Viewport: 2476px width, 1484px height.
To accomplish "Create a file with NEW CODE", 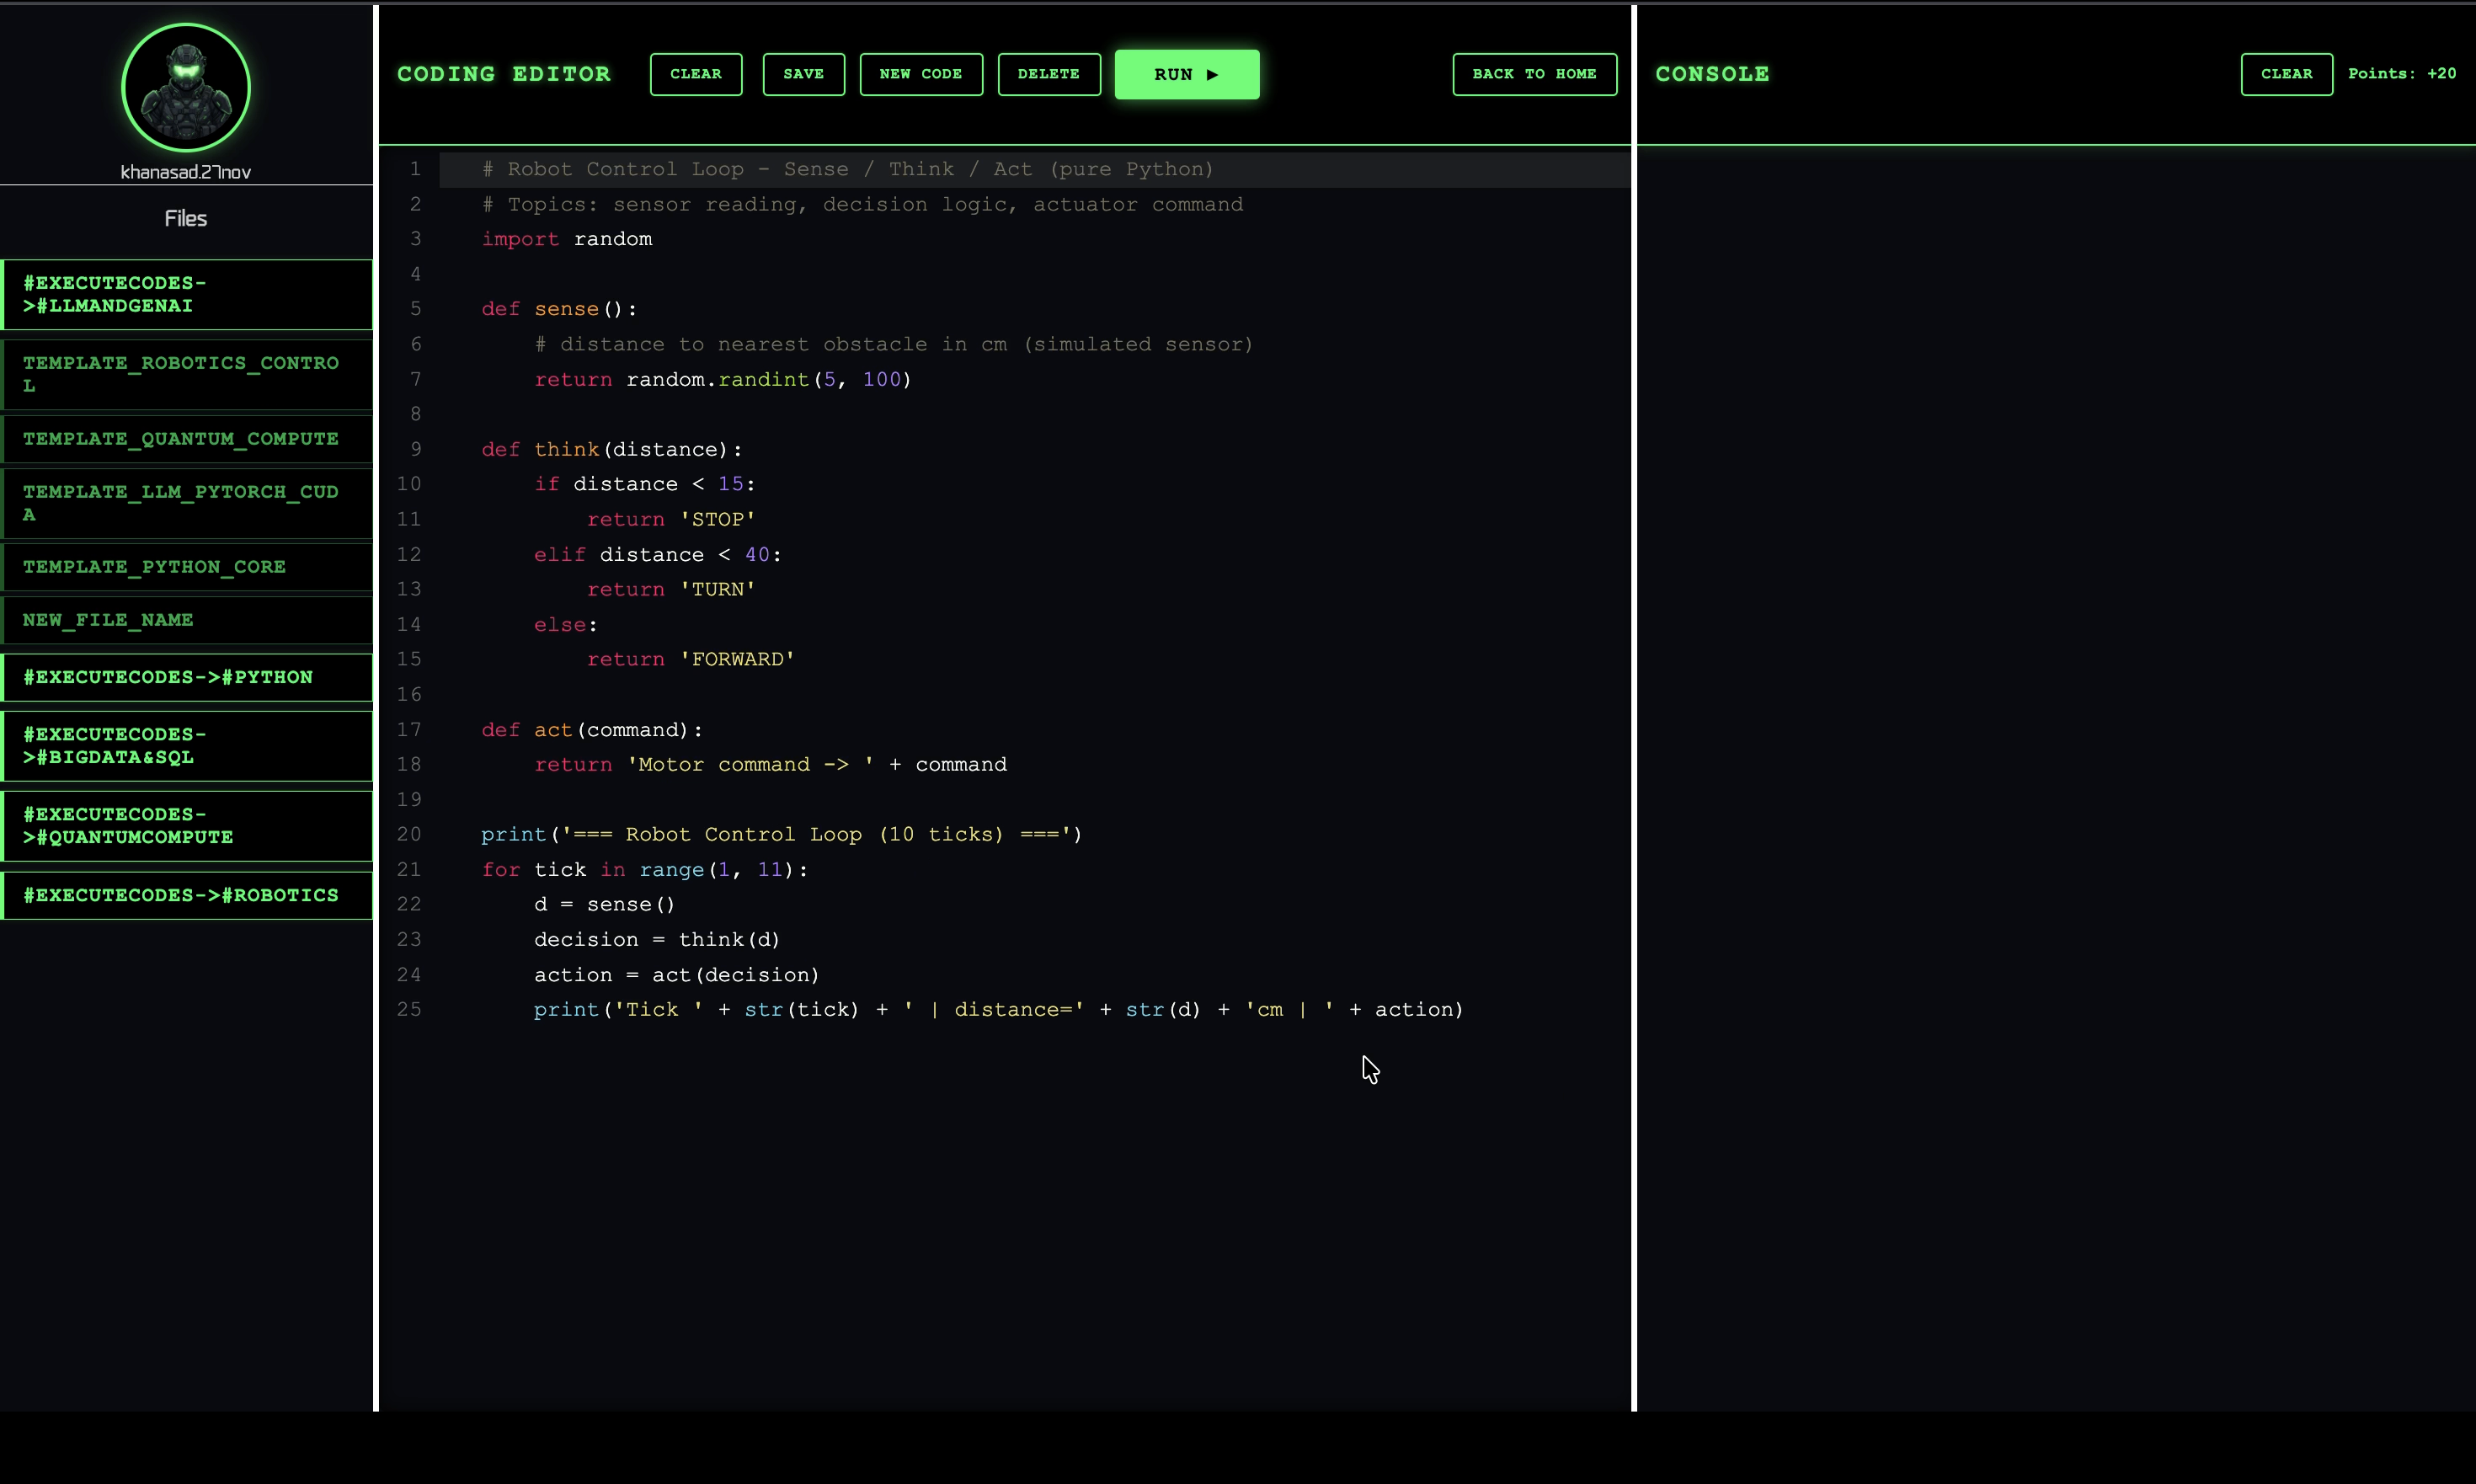I will (921, 74).
